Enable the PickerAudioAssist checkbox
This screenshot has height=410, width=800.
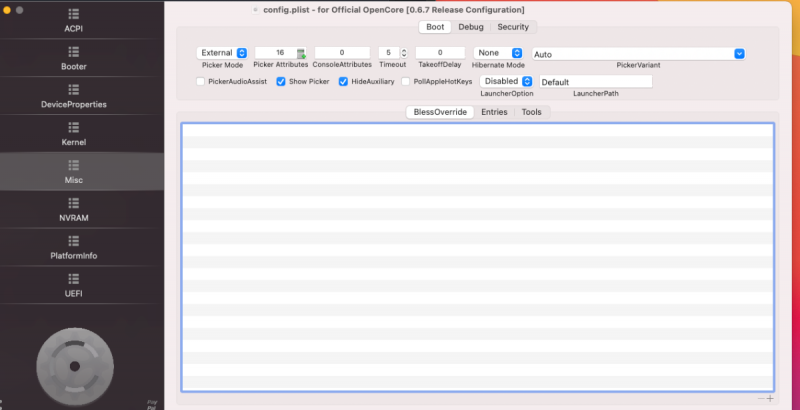[201, 82]
